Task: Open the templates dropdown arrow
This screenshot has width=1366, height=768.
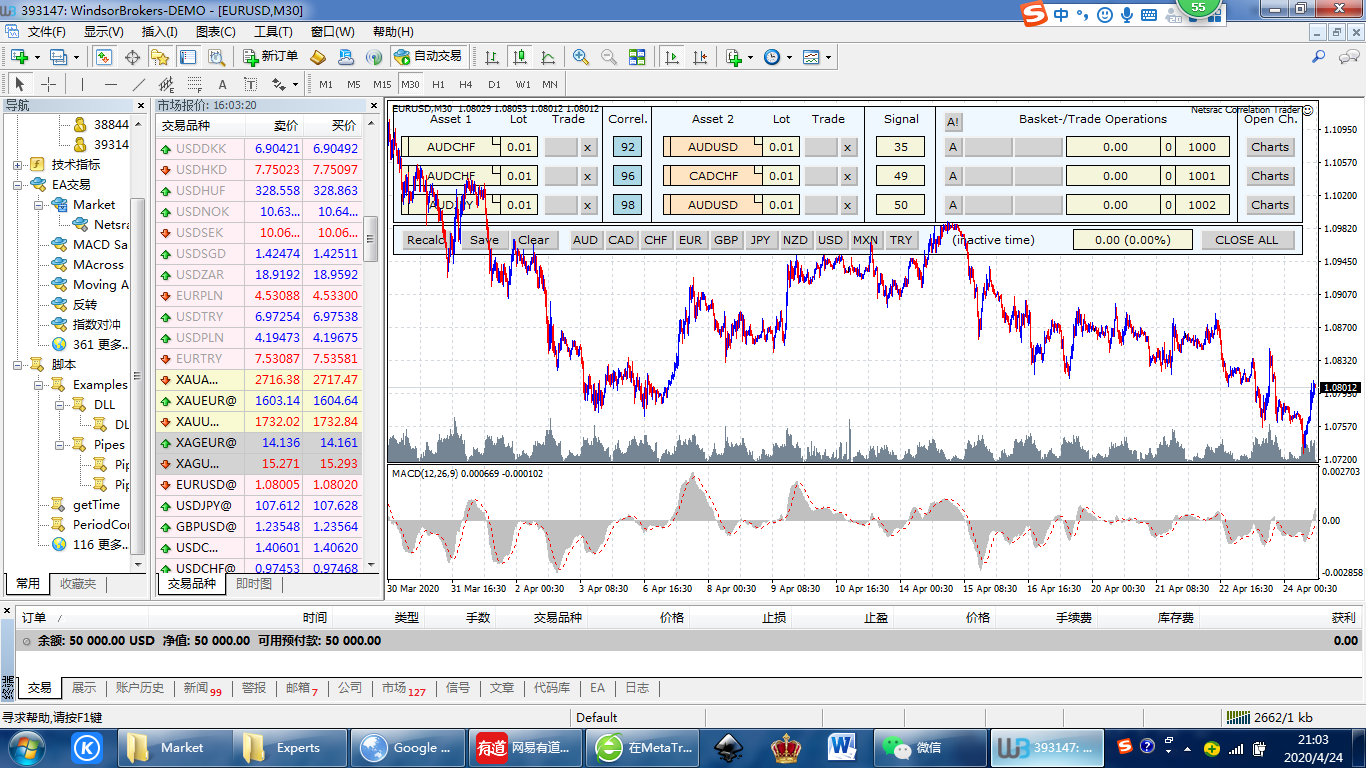Action: point(829,57)
